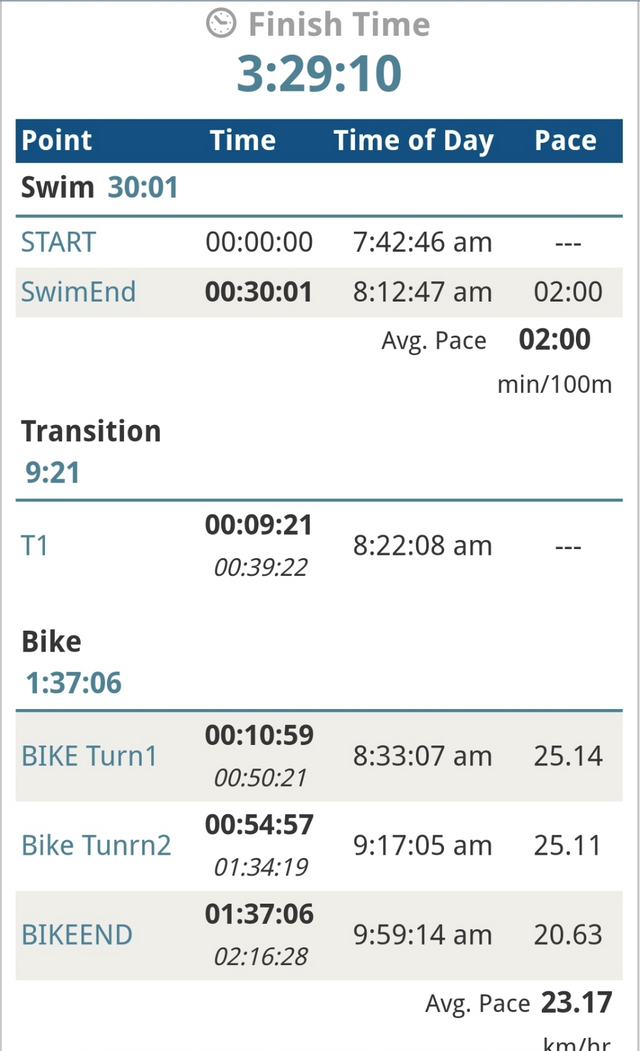Image resolution: width=640 pixels, height=1051 pixels.
Task: Click the BIKEEND time of day 9:59:14 am
Action: [422, 935]
